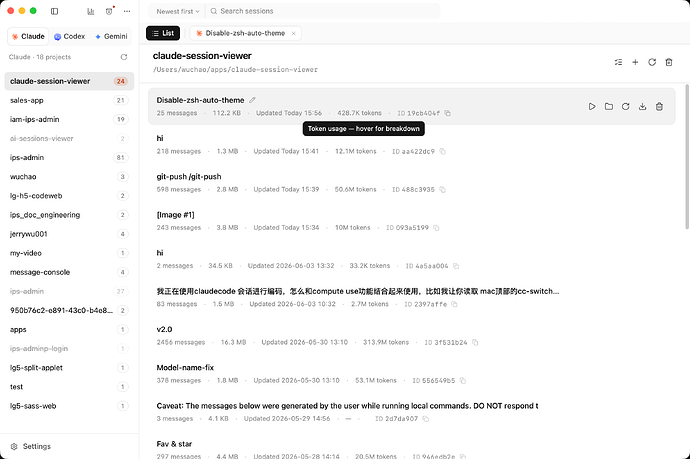Copy session ID 556549b5
Screen dimensions: 690x459
pyautogui.click(x=462, y=381)
